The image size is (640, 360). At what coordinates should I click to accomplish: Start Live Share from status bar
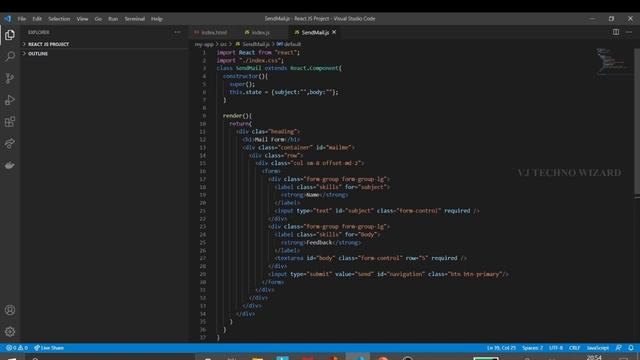point(49,348)
